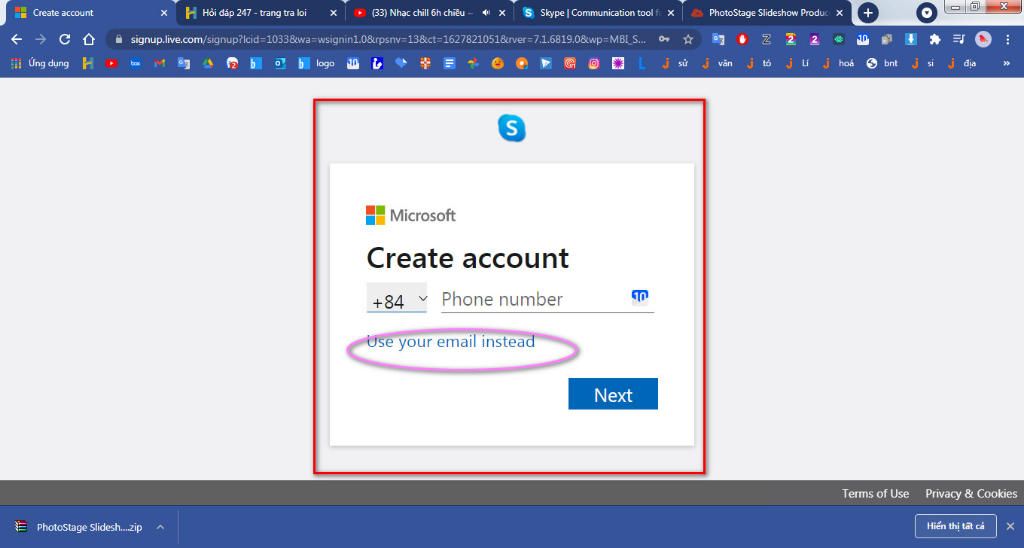Open saved passwords key icon in address bar
Image resolution: width=1024 pixels, height=548 pixels.
664,40
